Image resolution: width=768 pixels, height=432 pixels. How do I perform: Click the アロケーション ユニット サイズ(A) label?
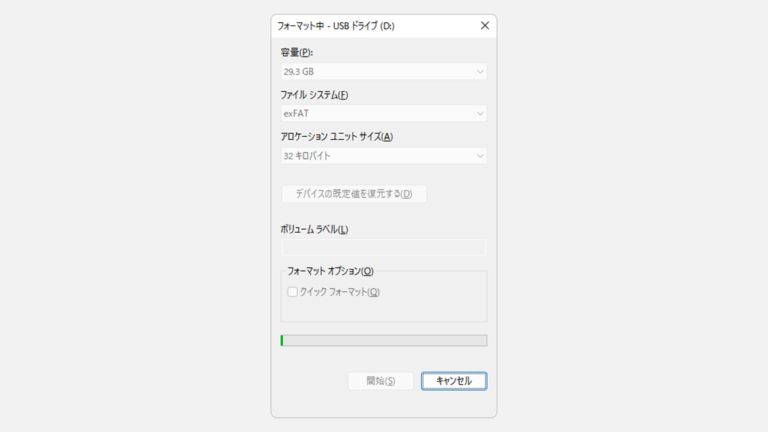pos(337,137)
